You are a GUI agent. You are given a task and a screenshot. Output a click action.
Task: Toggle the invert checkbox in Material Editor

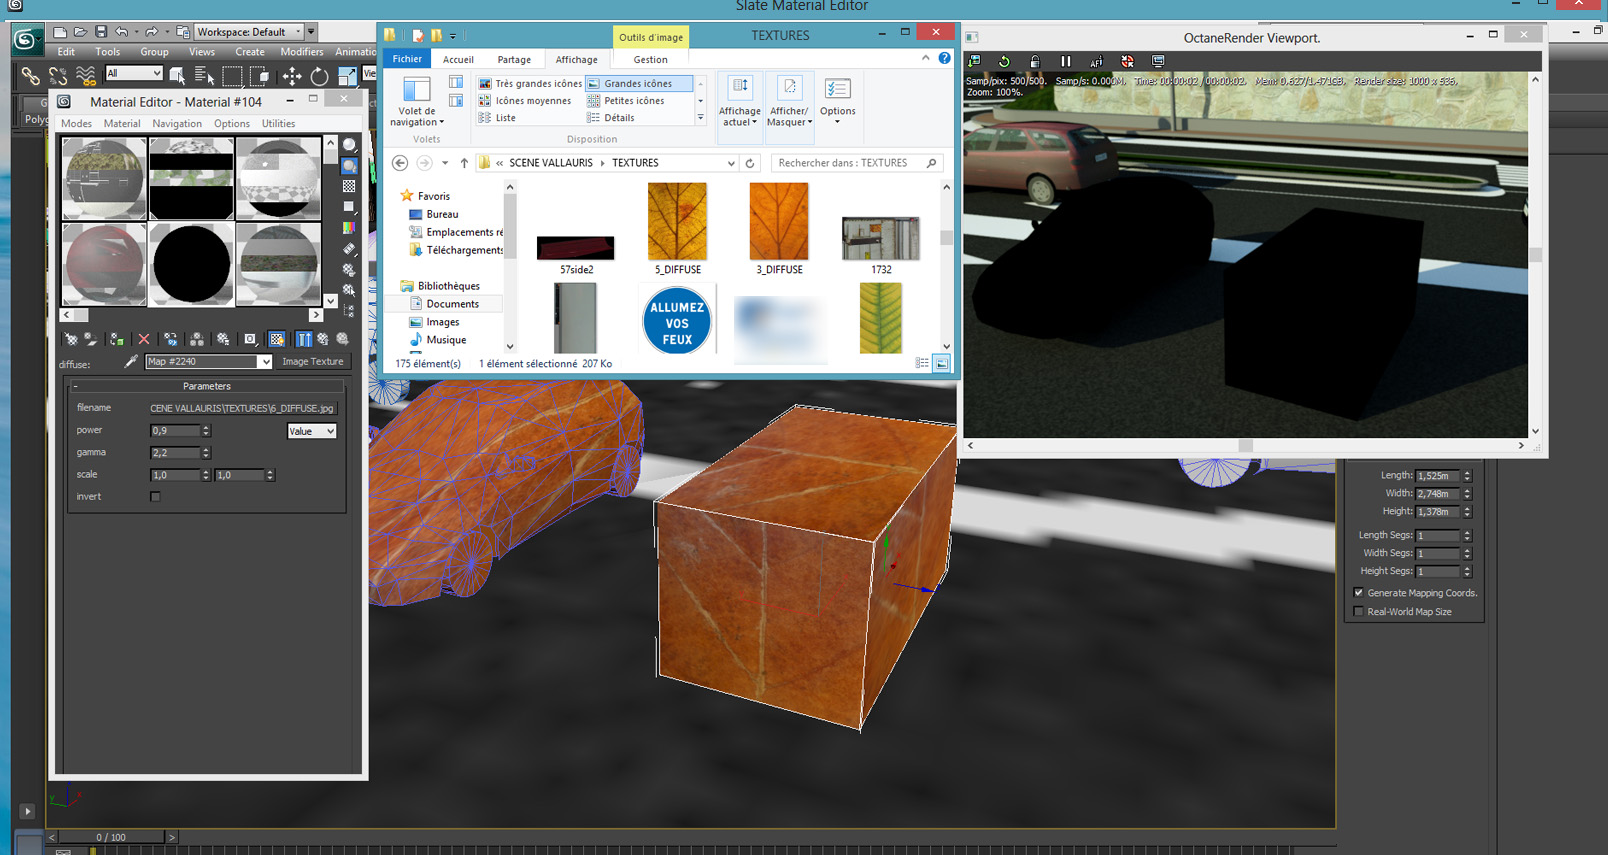pos(155,497)
